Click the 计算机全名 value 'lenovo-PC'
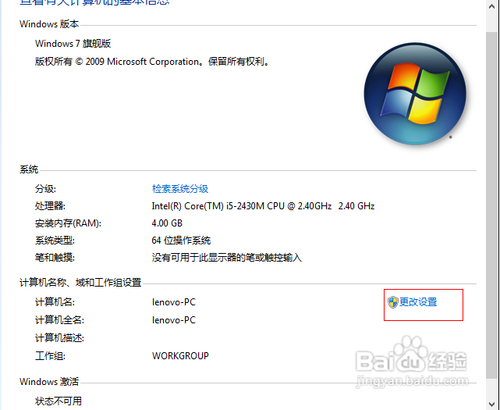500x410 pixels. click(x=174, y=320)
